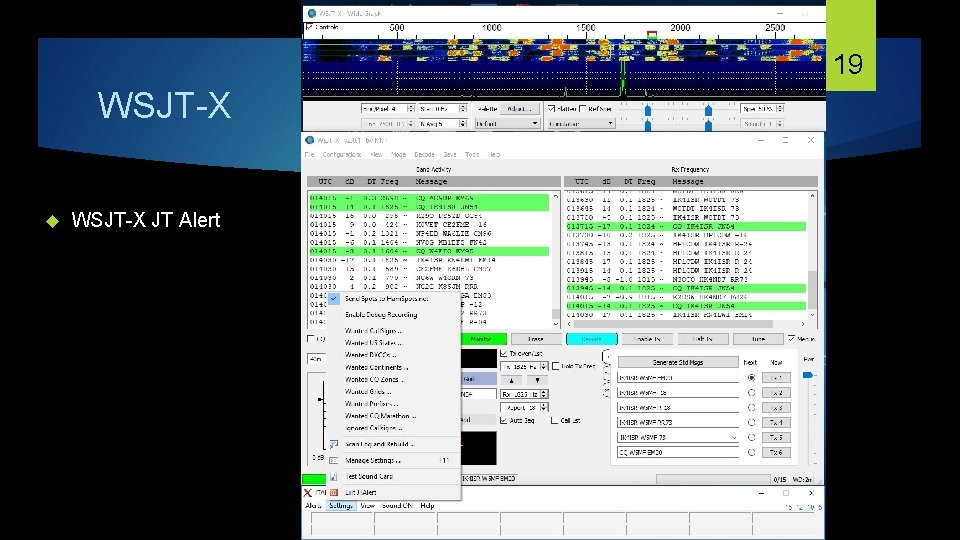Open the View menu in JTAlert
The height and width of the screenshot is (540, 960).
[367, 506]
